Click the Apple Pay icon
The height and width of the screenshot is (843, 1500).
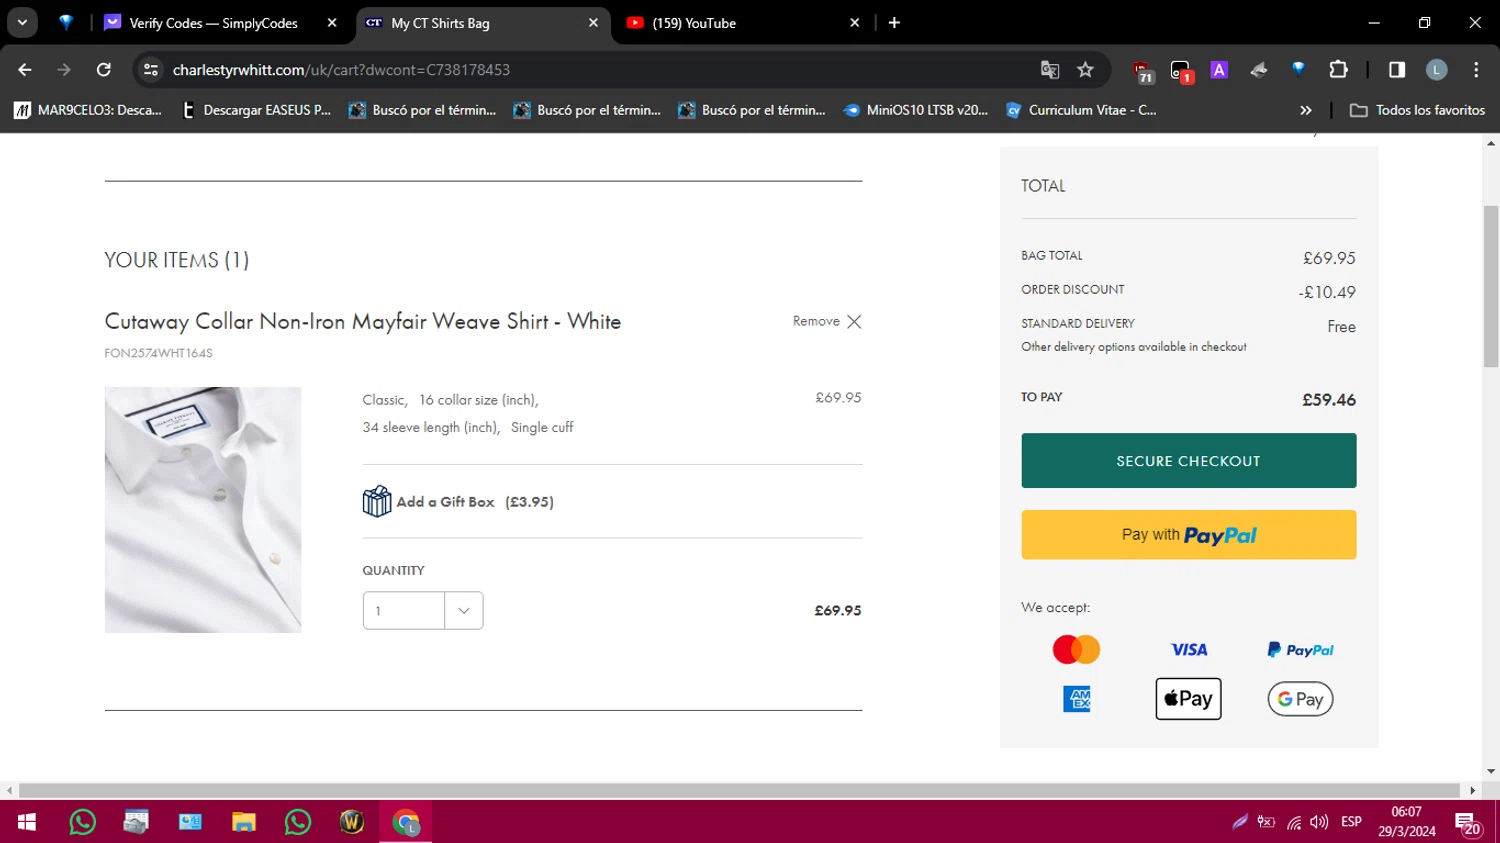pyautogui.click(x=1188, y=699)
